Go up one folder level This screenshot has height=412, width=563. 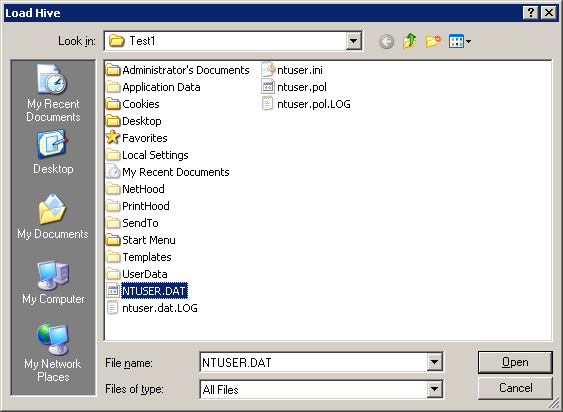tap(410, 41)
